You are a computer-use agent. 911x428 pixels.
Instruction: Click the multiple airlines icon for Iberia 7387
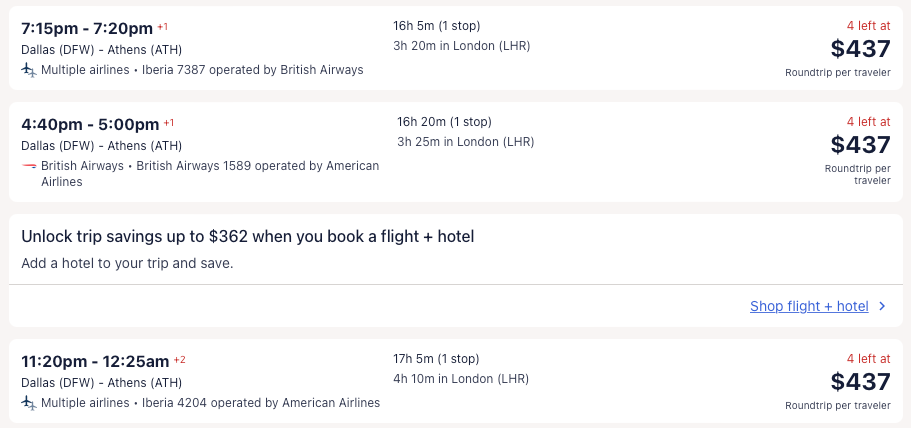click(x=28, y=70)
